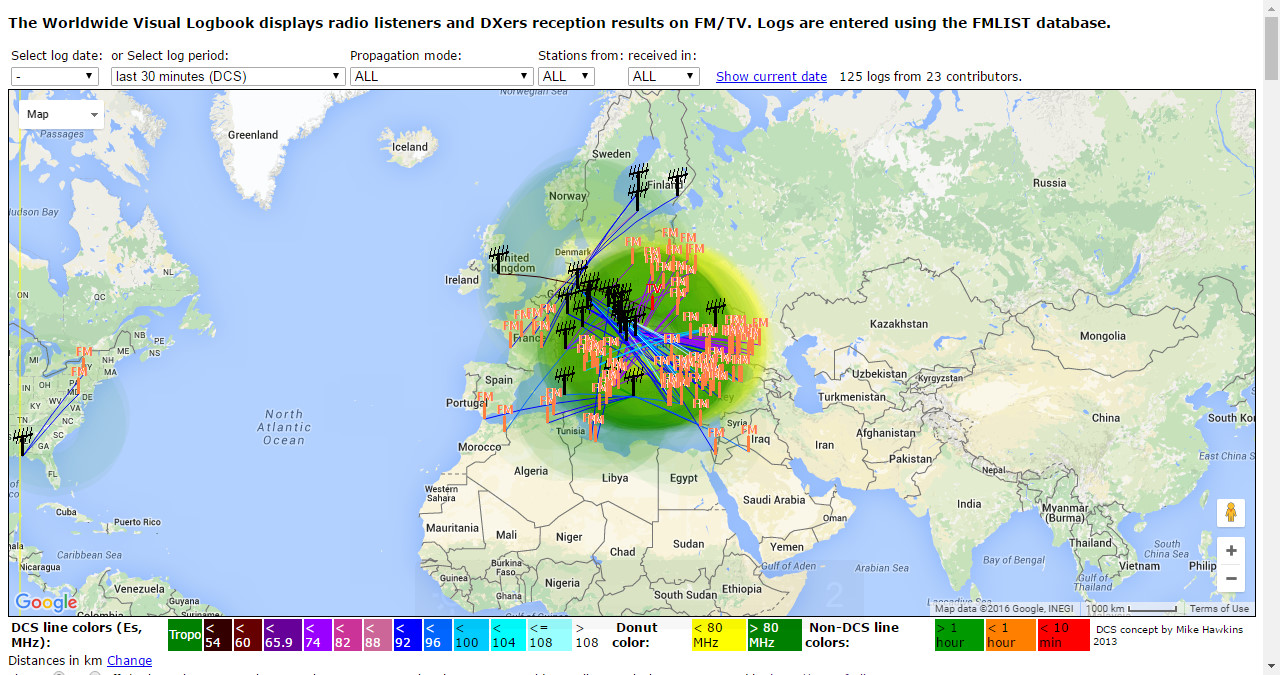This screenshot has height=675, width=1280.
Task: Open the log period dropdown showing last 30 minutes
Action: (228, 76)
